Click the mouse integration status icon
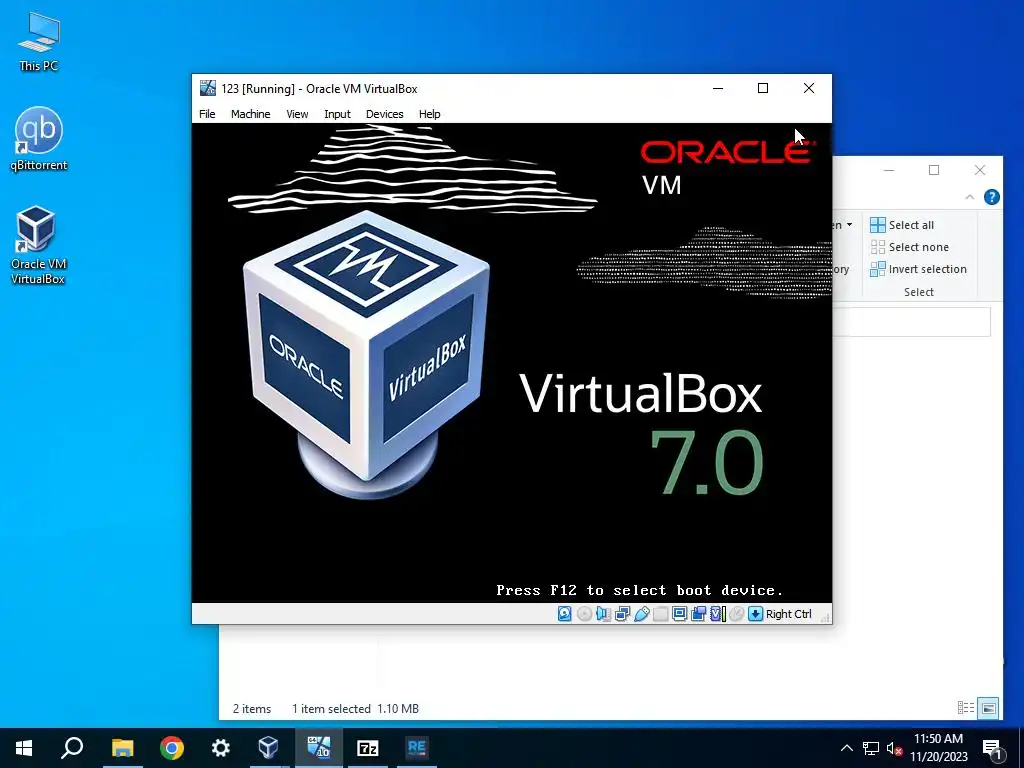Image resolution: width=1024 pixels, height=768 pixels. click(737, 614)
